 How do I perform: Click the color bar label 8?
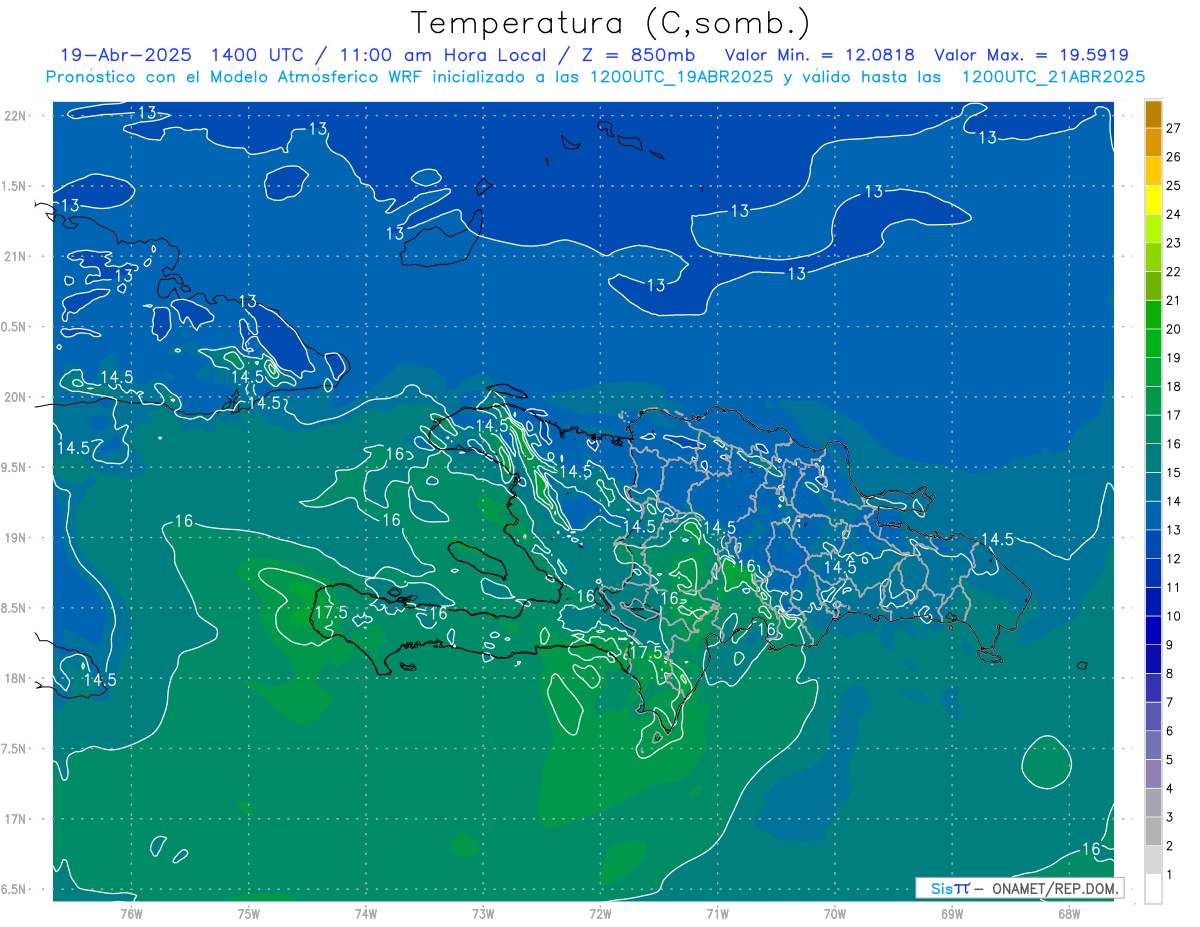tap(1170, 673)
